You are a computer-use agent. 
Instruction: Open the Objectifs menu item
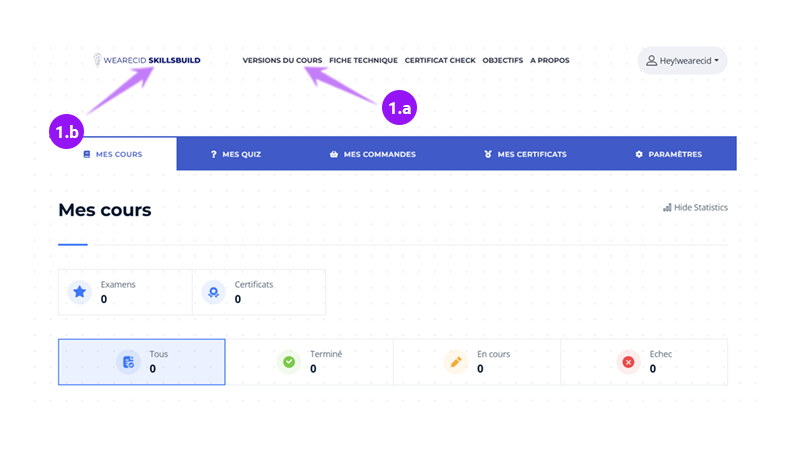(503, 60)
